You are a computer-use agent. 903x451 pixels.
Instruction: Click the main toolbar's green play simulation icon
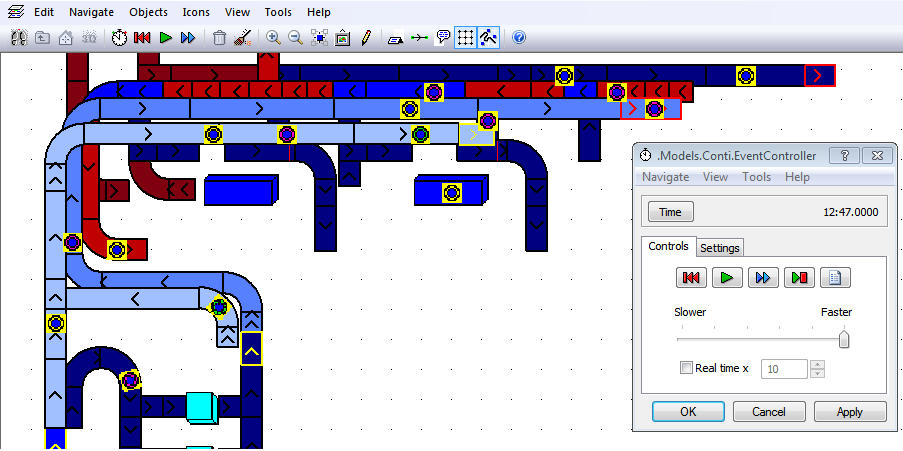pyautogui.click(x=165, y=38)
